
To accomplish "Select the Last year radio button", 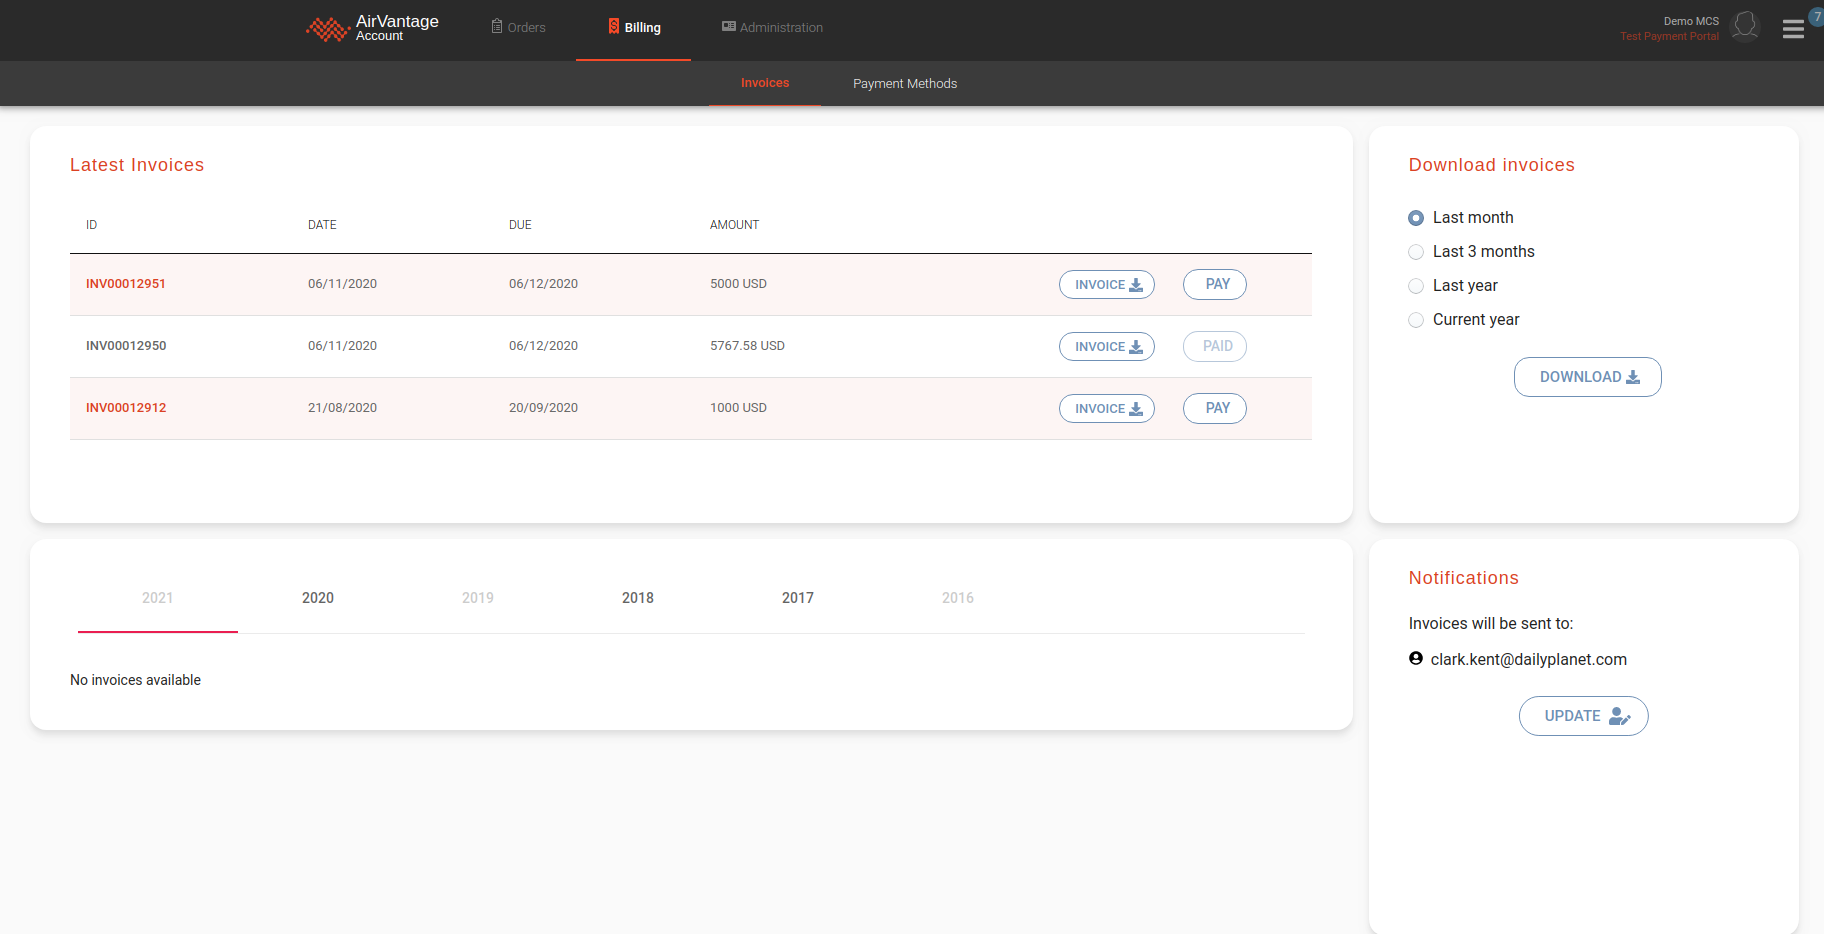I will (x=1416, y=286).
